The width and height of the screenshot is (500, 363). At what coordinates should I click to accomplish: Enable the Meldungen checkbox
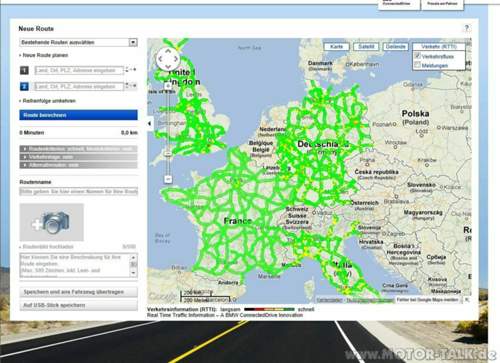coord(417,65)
